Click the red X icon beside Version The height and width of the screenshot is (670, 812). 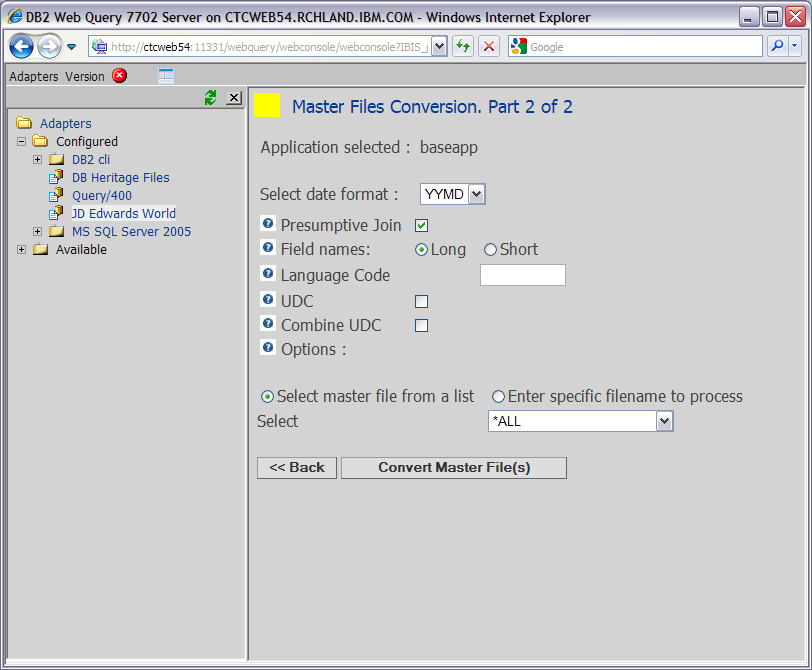[120, 76]
